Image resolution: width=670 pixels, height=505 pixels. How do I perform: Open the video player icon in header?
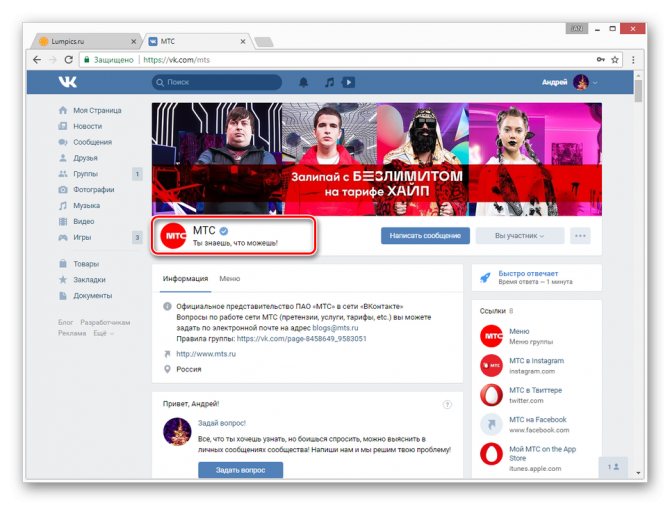[349, 82]
